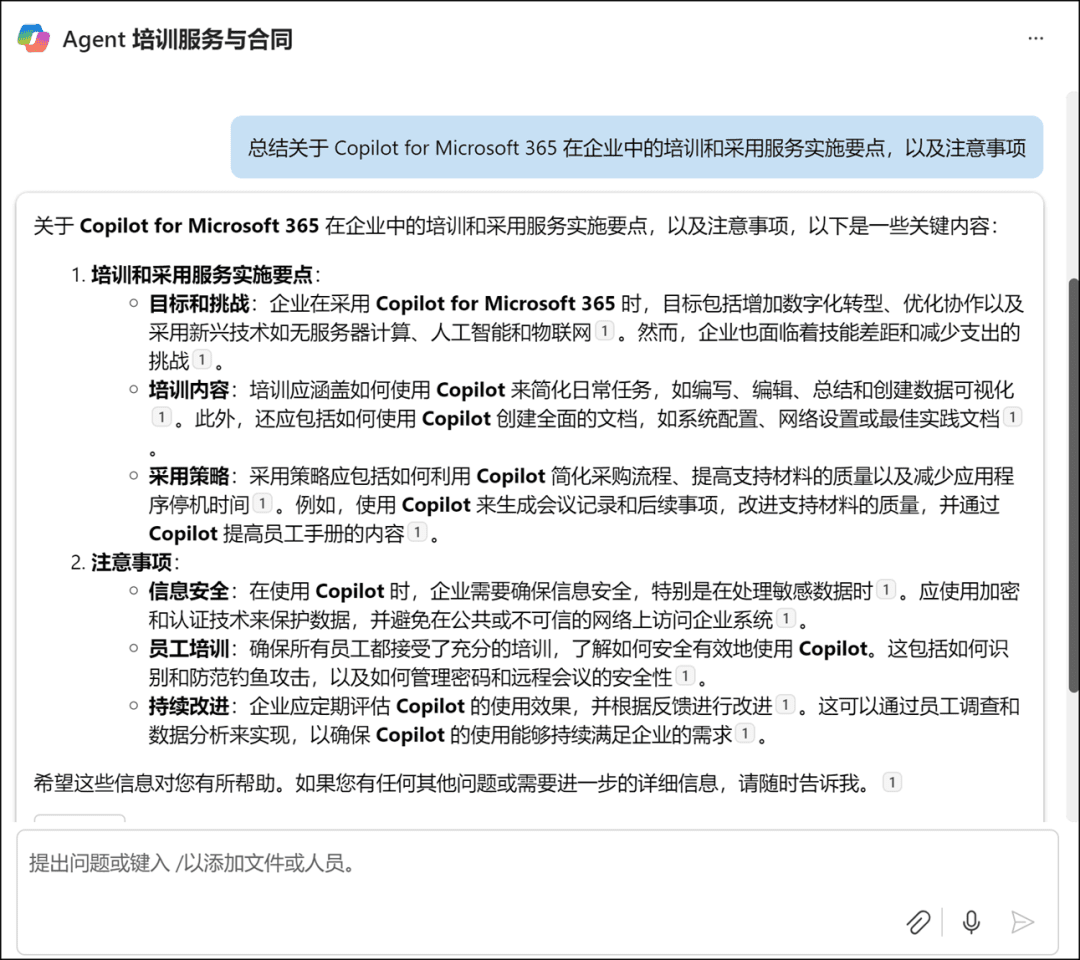
Task: Open citation 1 after 序停机时间
Action: [x=262, y=503]
